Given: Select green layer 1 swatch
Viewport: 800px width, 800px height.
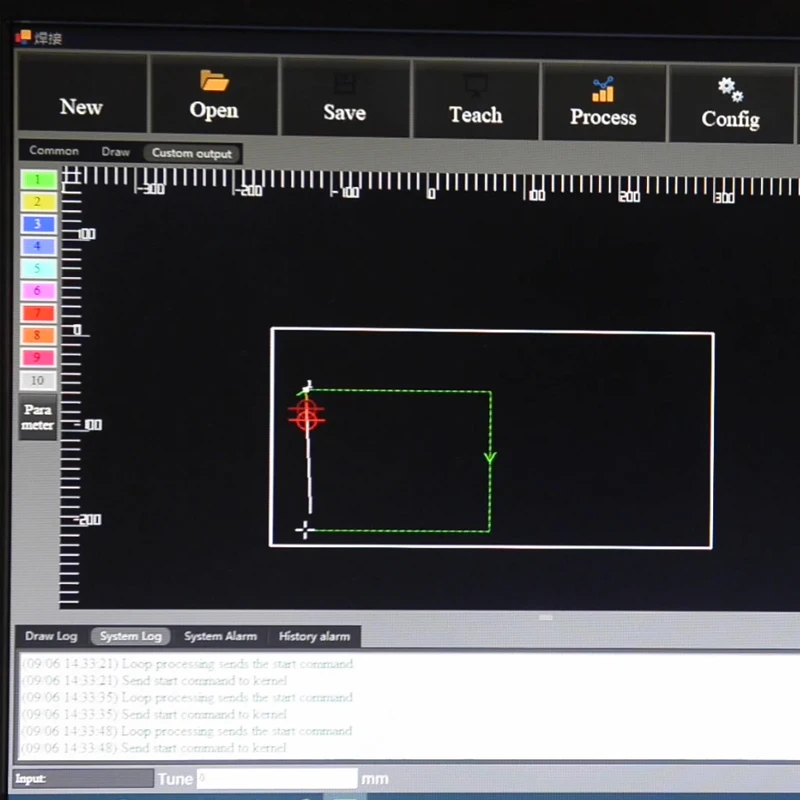Looking at the screenshot, I should click(38, 180).
